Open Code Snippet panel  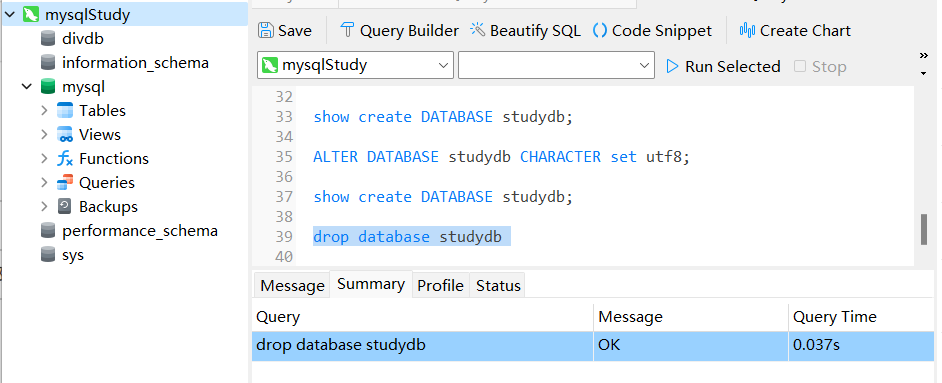(652, 30)
